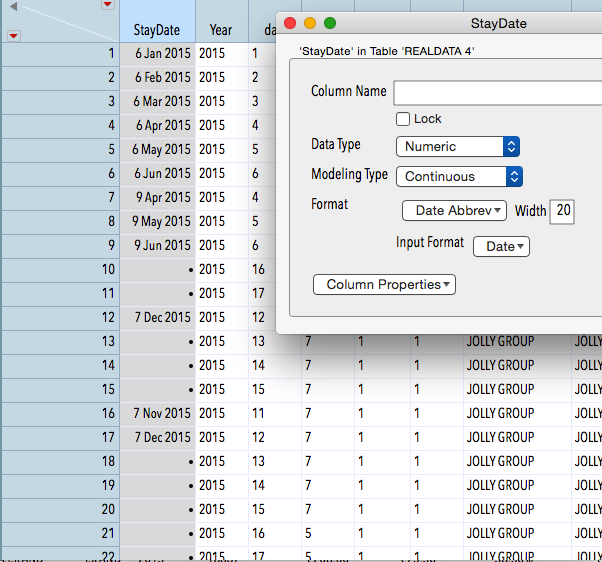Minimize the StayDate dialog with yellow button
Viewport: 602px width, 562px height.
click(310, 23)
